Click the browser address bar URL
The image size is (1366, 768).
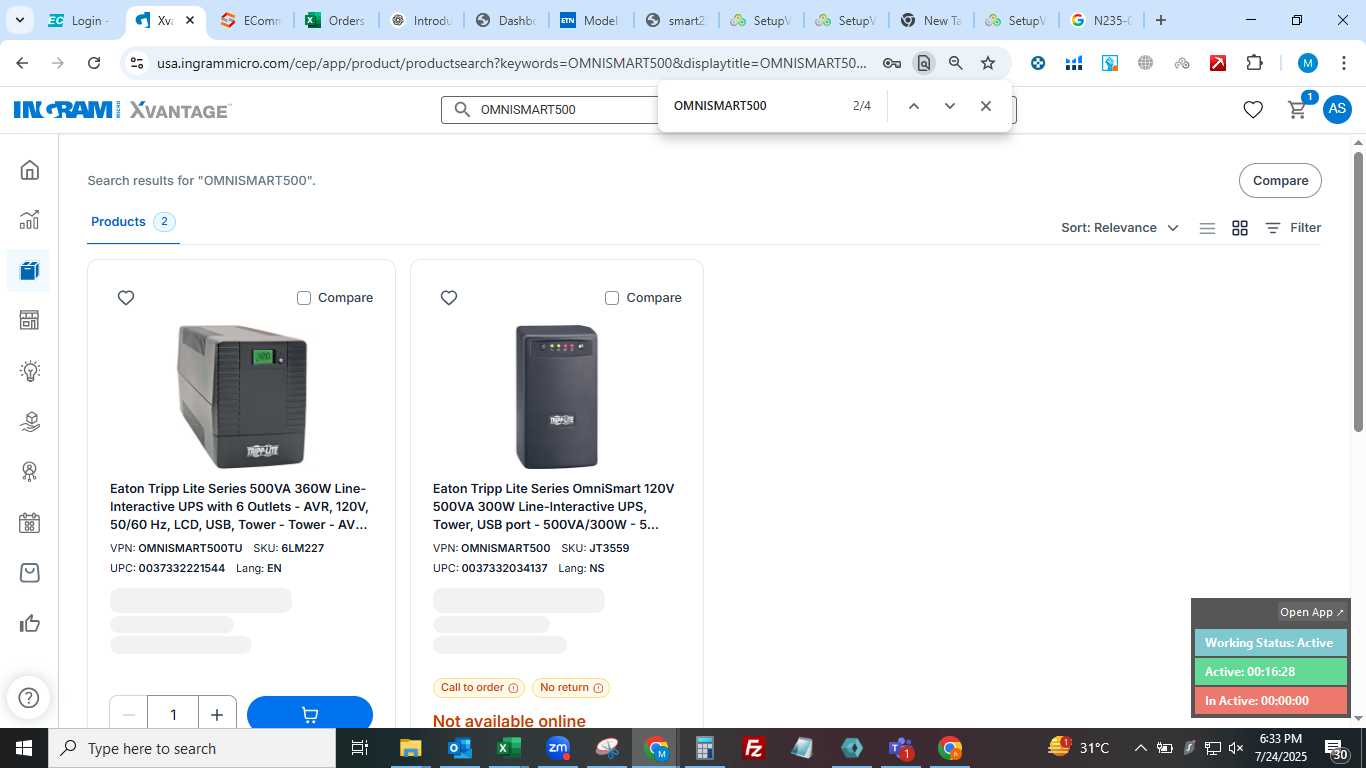point(512,63)
